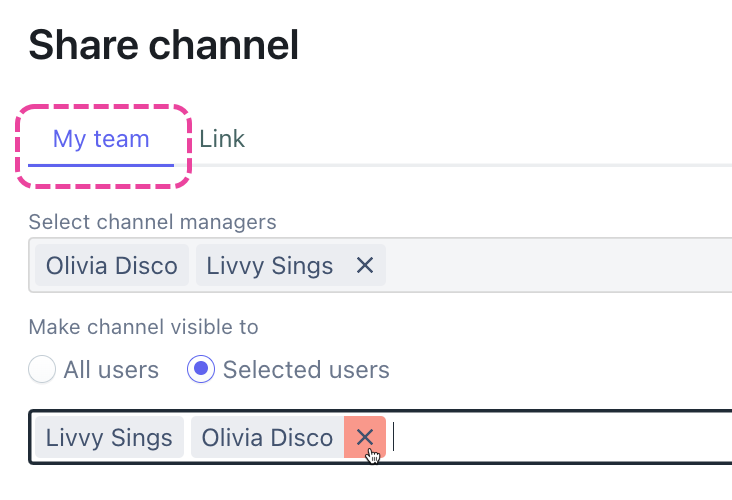Select the Livvy Sings chip in channel managers
Image resolution: width=732 pixels, height=500 pixels.
click(x=270, y=265)
